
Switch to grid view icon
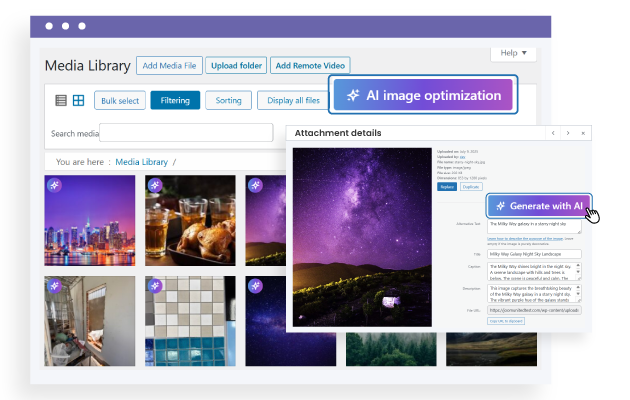78,100
